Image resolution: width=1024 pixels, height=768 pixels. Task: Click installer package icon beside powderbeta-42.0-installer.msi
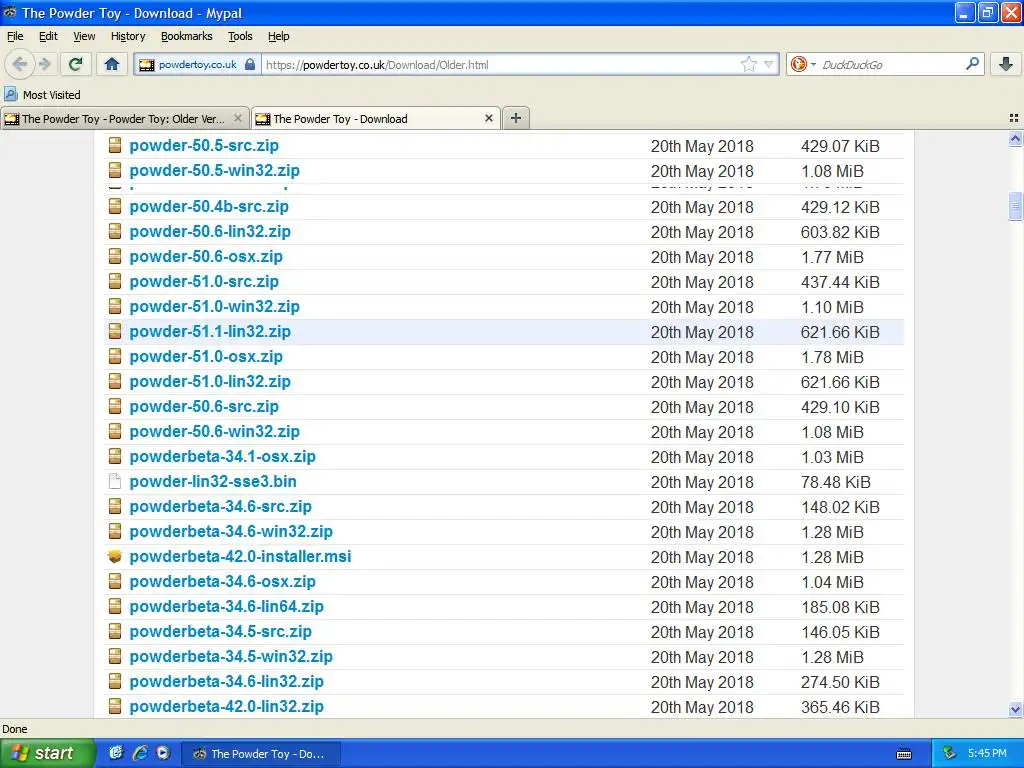tap(115, 556)
